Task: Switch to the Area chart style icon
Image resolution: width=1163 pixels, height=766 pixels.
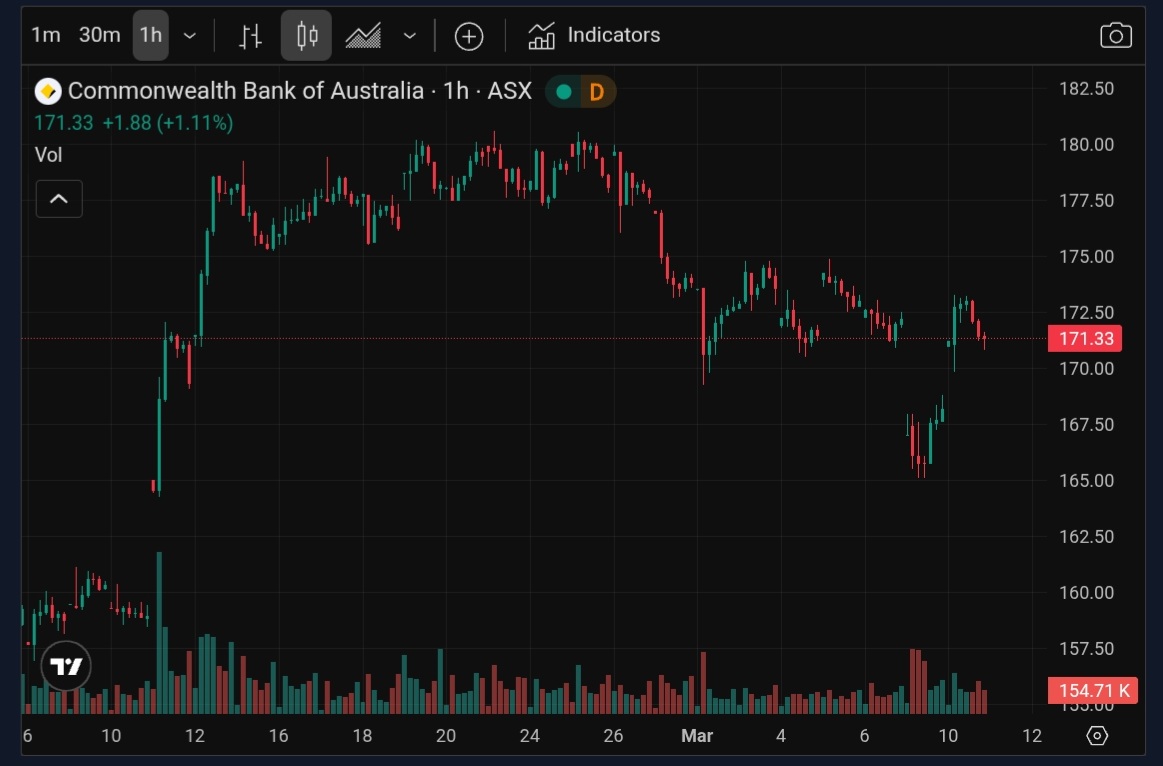Action: coord(363,36)
